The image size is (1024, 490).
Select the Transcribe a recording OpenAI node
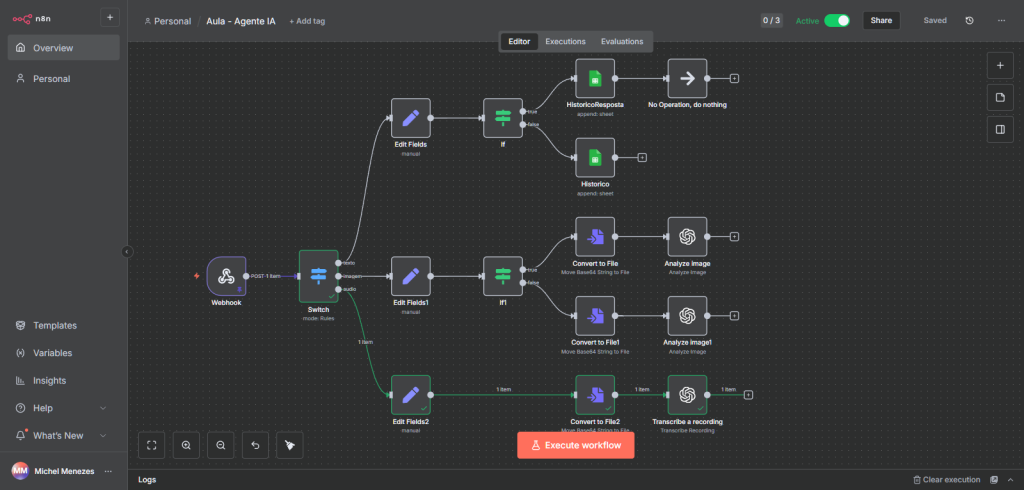[687, 395]
